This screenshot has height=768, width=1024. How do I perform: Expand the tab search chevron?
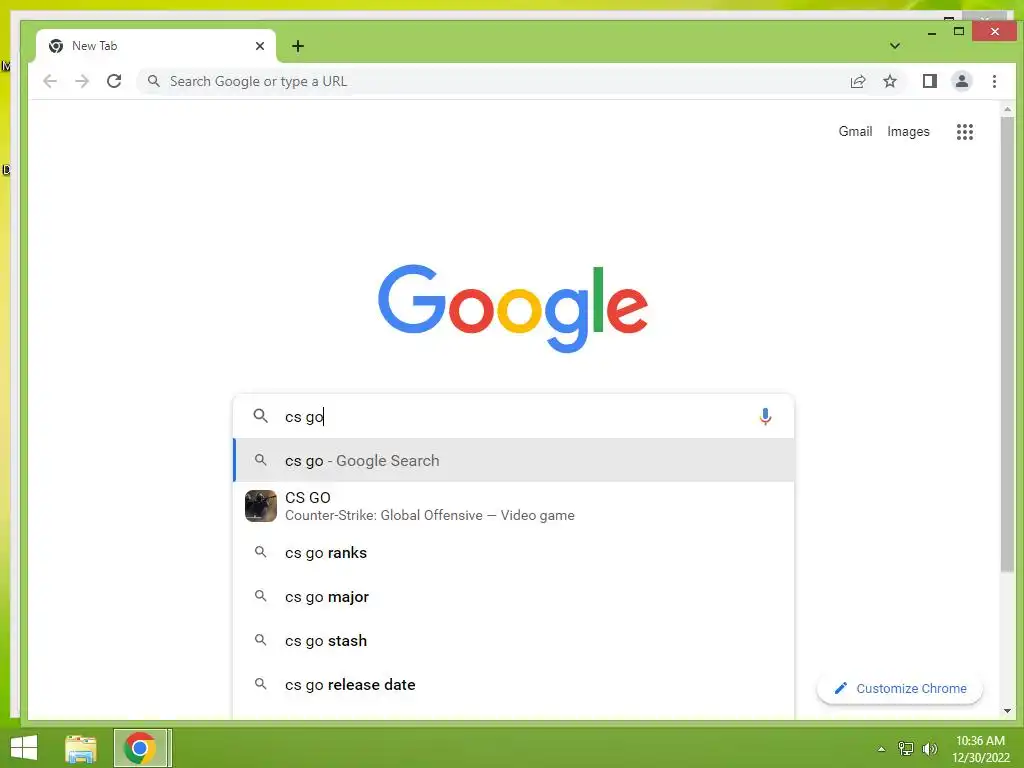(x=895, y=46)
